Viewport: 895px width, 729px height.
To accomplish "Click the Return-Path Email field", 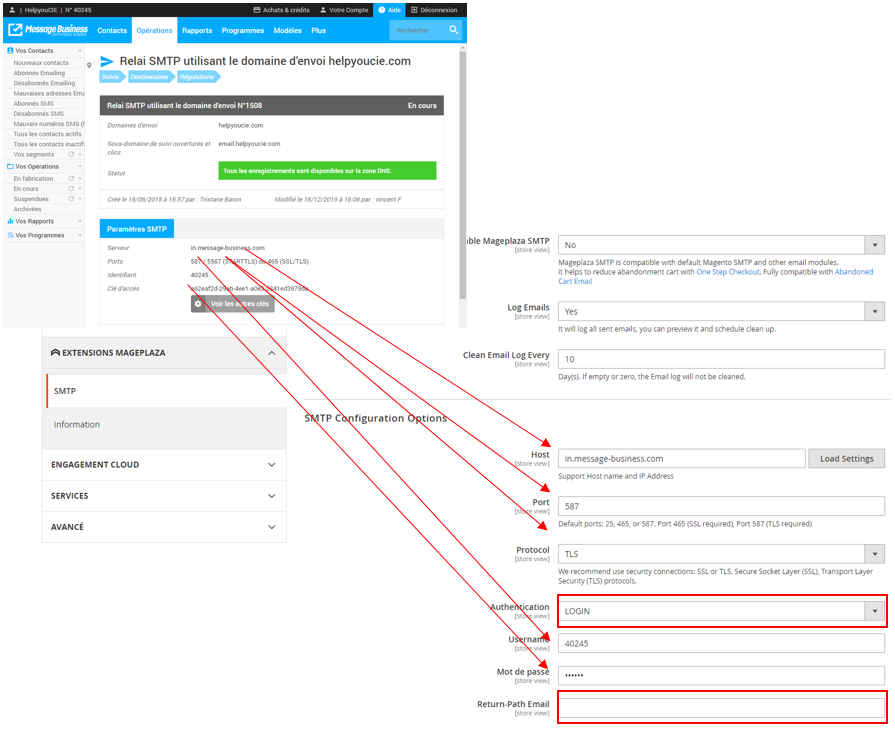I will click(x=721, y=708).
